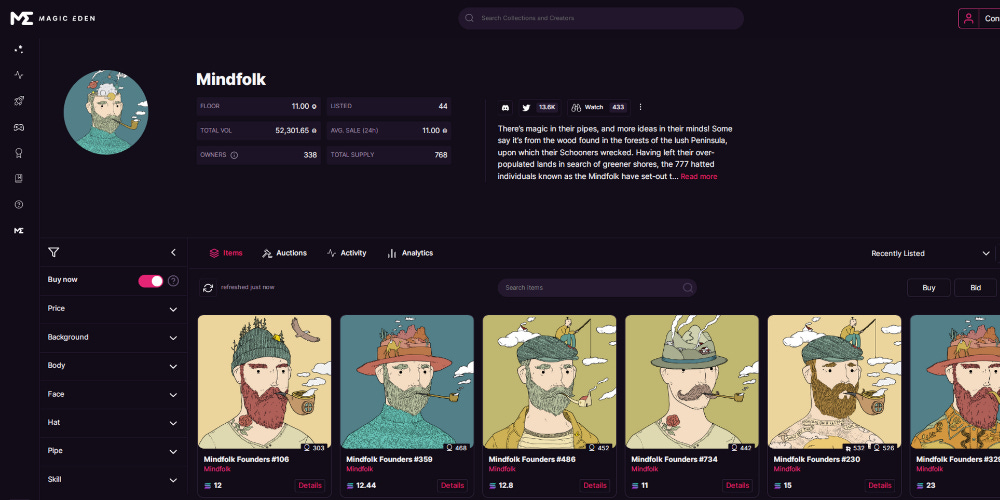Click Read more in the description
The height and width of the screenshot is (500, 1000).
699,177
